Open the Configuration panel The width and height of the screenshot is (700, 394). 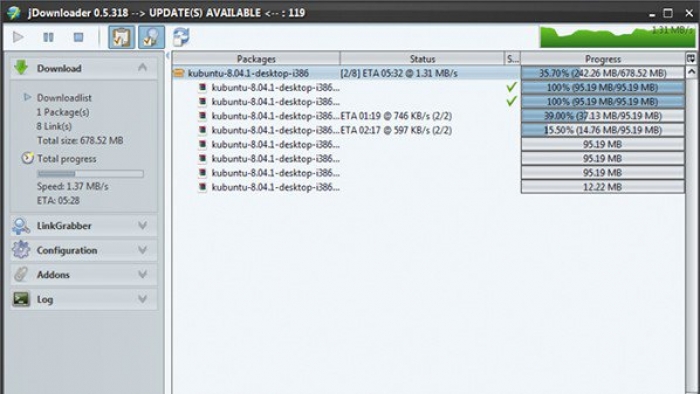click(67, 250)
